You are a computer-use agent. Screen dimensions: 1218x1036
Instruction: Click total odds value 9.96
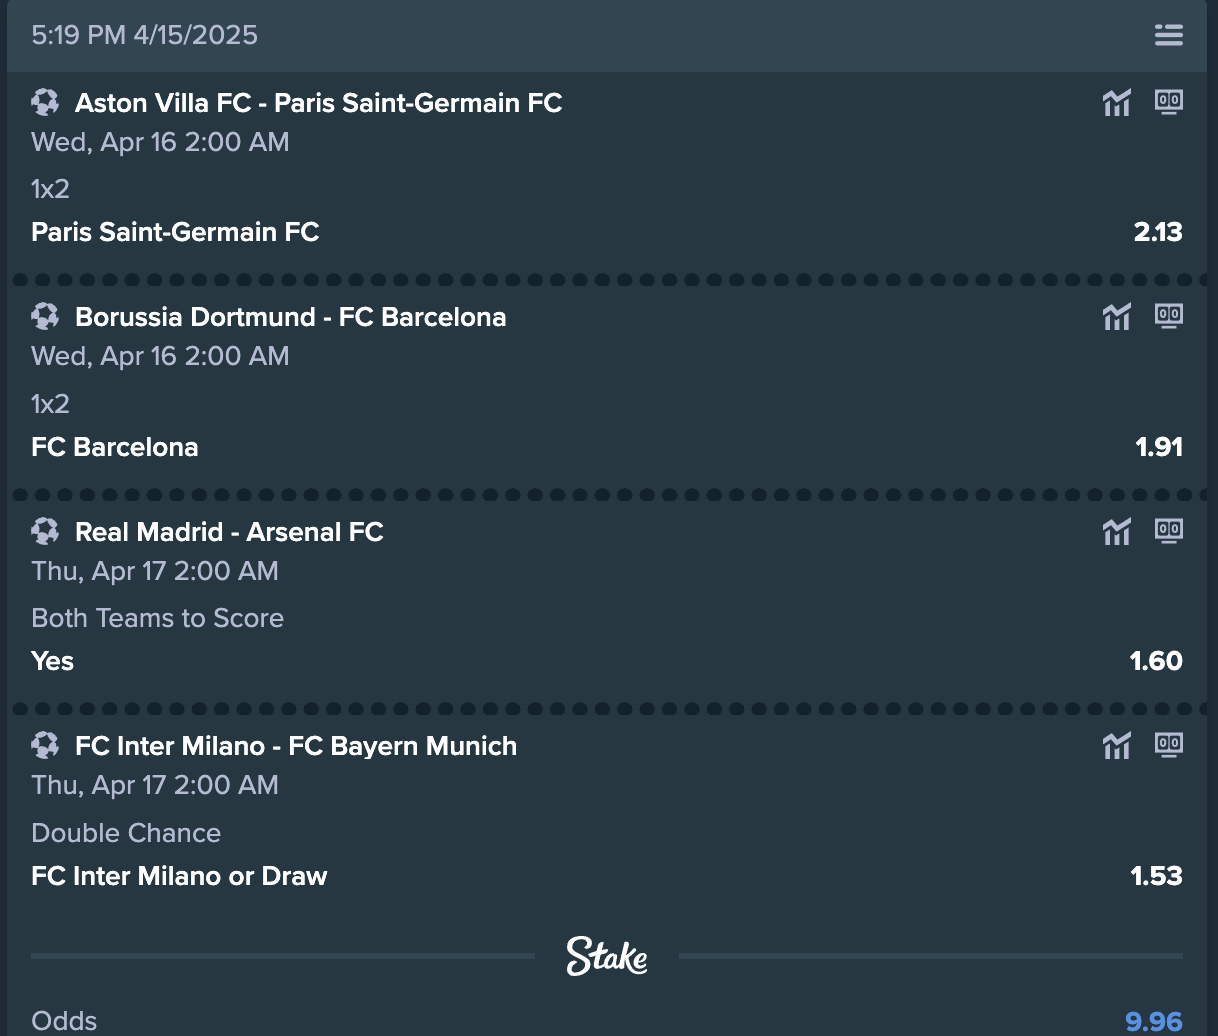1154,1021
